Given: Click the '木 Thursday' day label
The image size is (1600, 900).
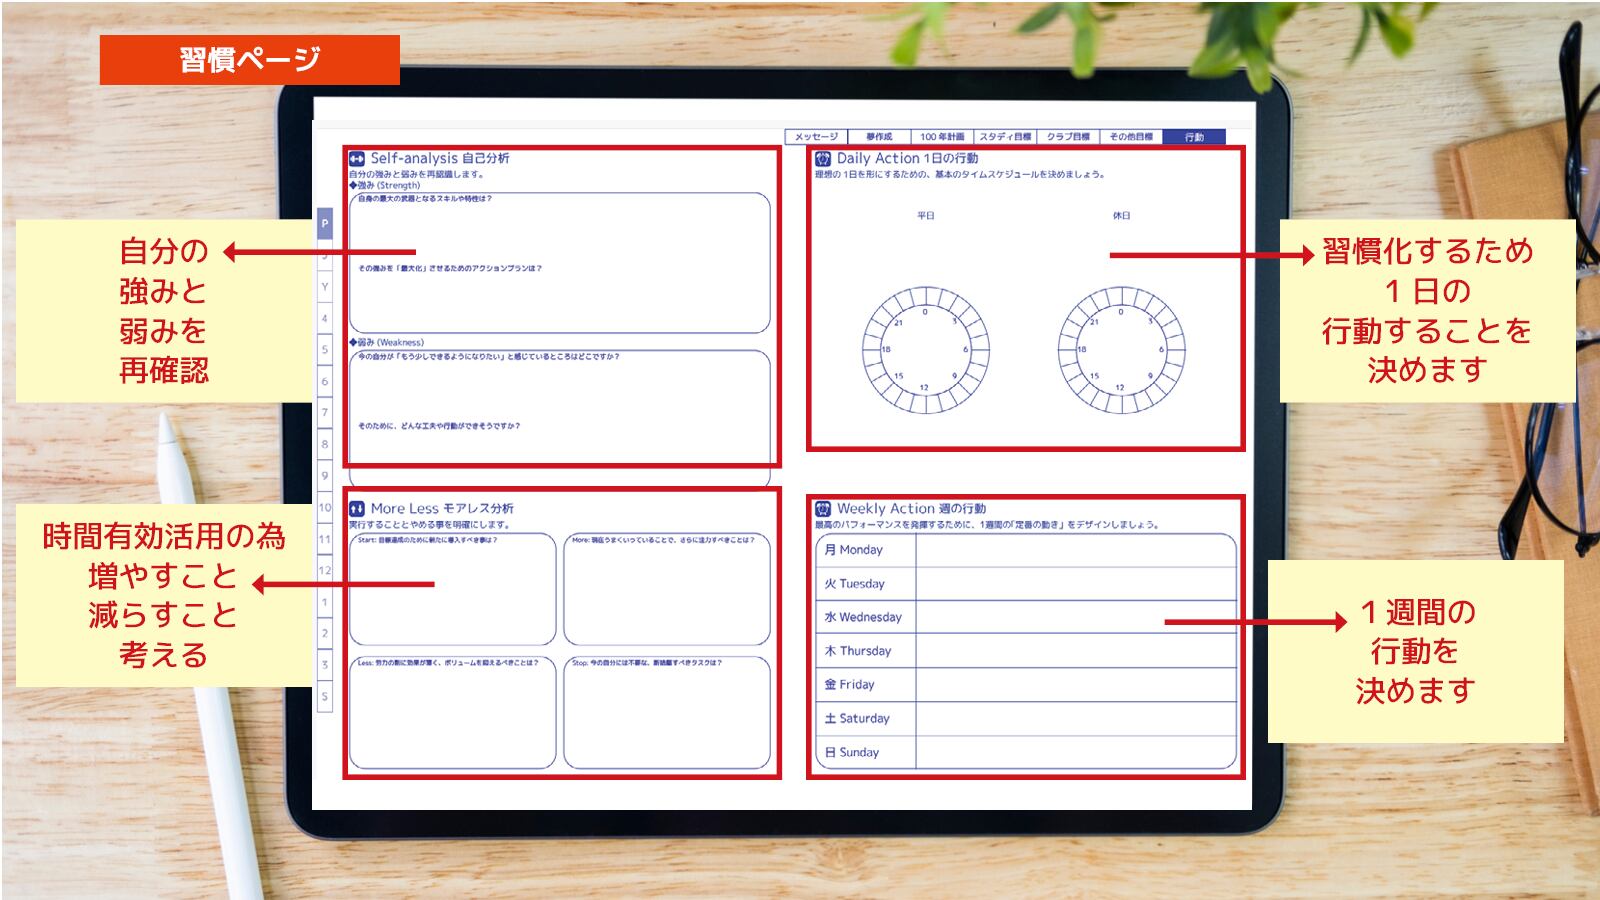Looking at the screenshot, I should pos(858,651).
